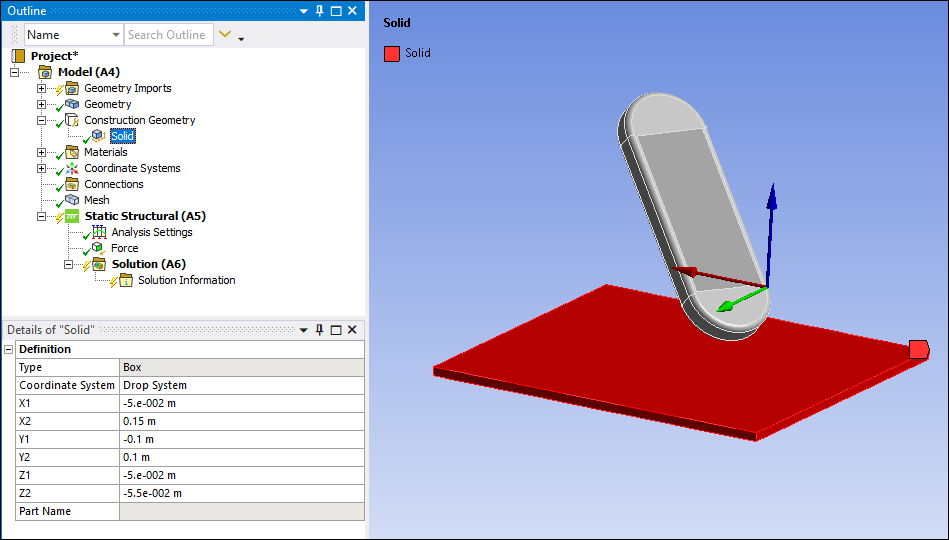This screenshot has width=949, height=540.
Task: Collapse the Construction Geometry node
Action: [x=41, y=120]
